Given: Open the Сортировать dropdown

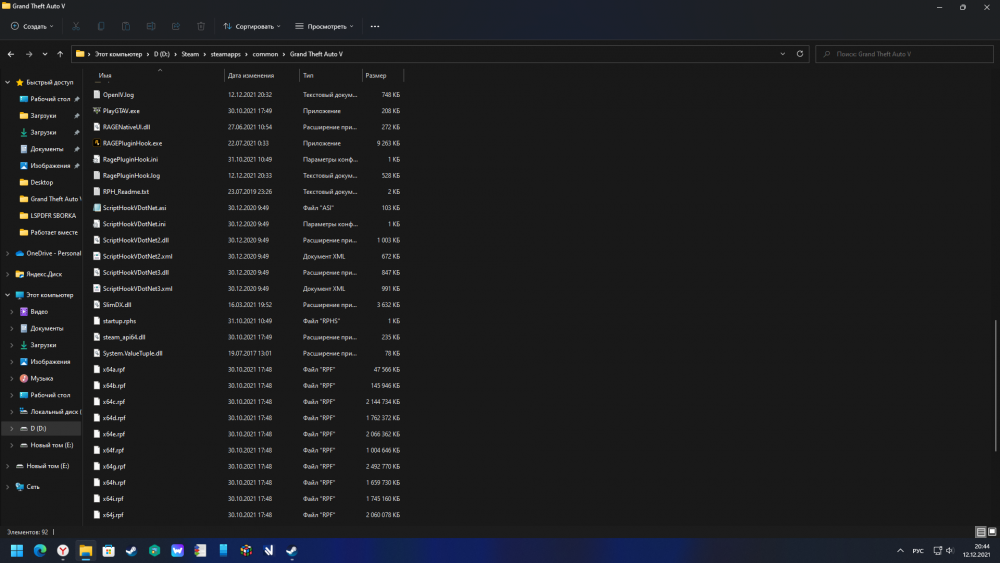Looking at the screenshot, I should click(x=252, y=26).
